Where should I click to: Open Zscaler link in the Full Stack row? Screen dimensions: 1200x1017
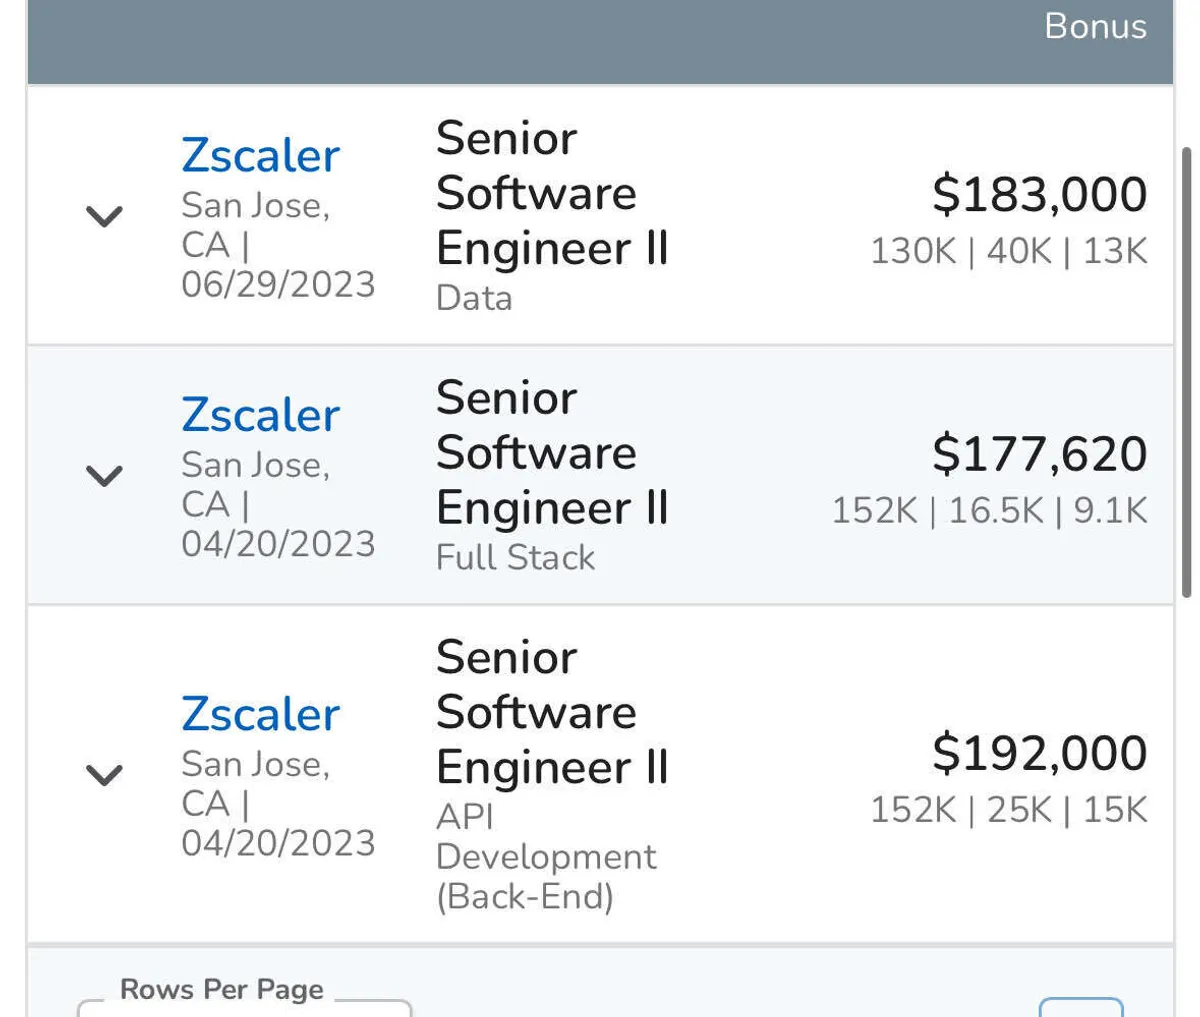click(260, 415)
